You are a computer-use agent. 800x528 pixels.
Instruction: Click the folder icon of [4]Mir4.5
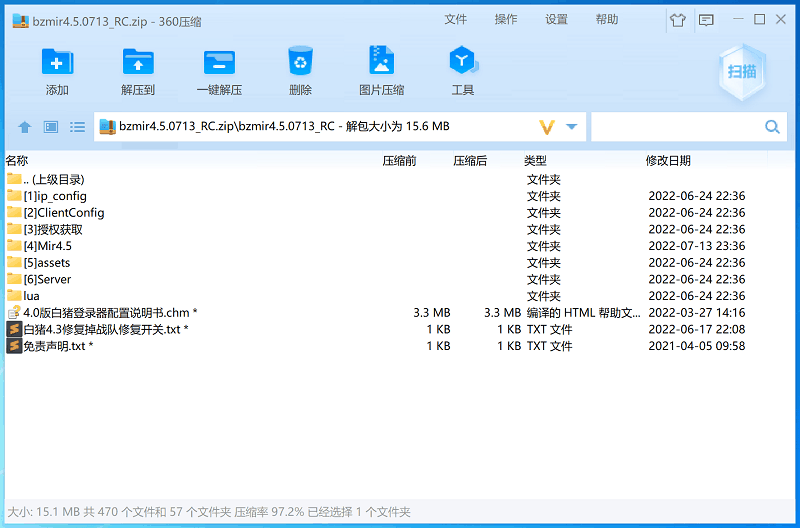click(x=14, y=245)
